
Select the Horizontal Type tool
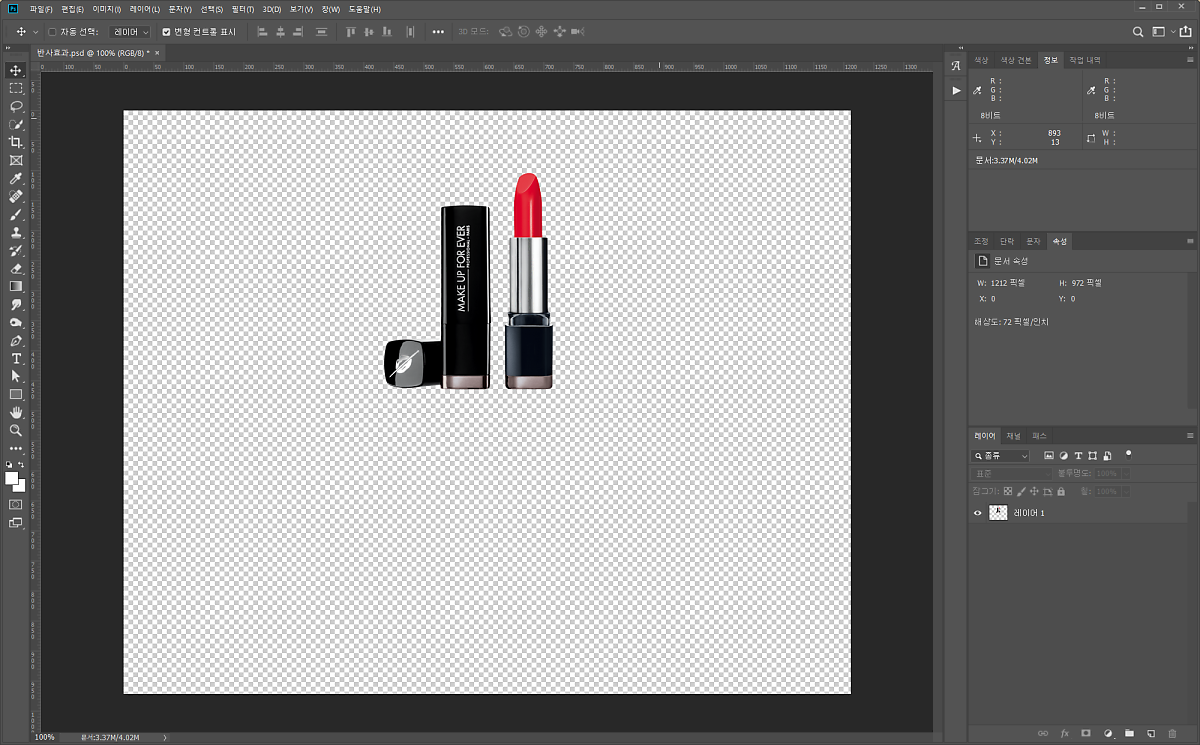point(16,358)
